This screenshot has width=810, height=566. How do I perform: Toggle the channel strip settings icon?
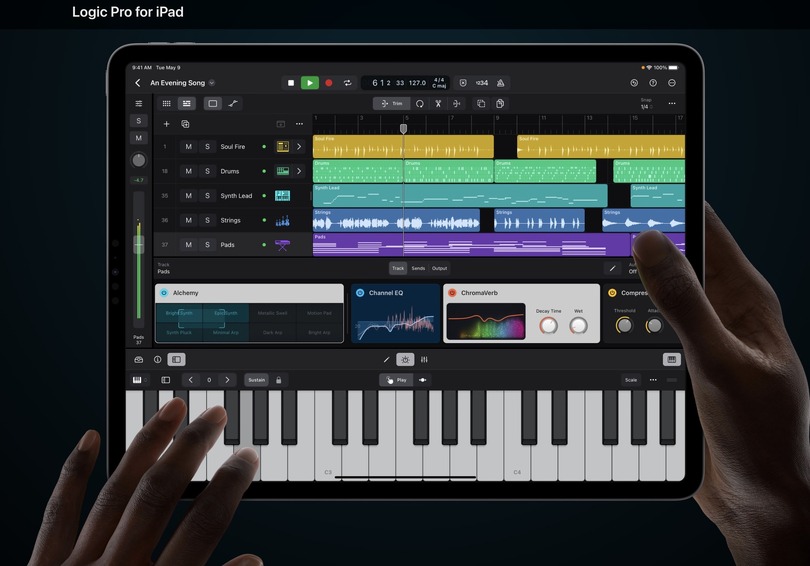(138, 104)
